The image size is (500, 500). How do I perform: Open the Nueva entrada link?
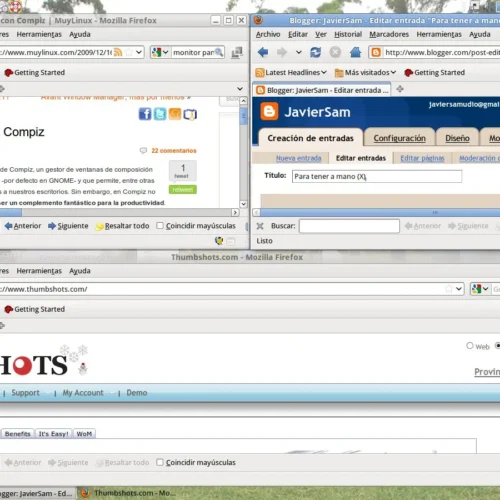click(299, 158)
